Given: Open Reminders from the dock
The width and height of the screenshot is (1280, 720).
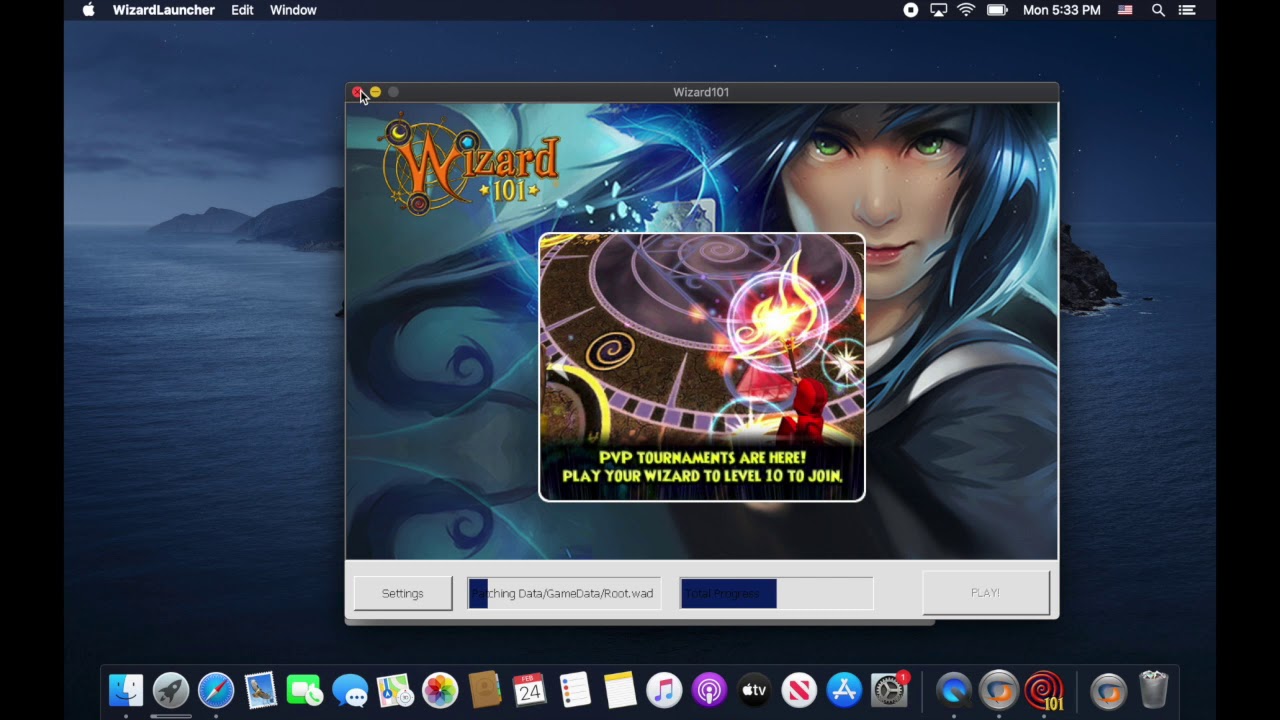Looking at the screenshot, I should click(575, 690).
